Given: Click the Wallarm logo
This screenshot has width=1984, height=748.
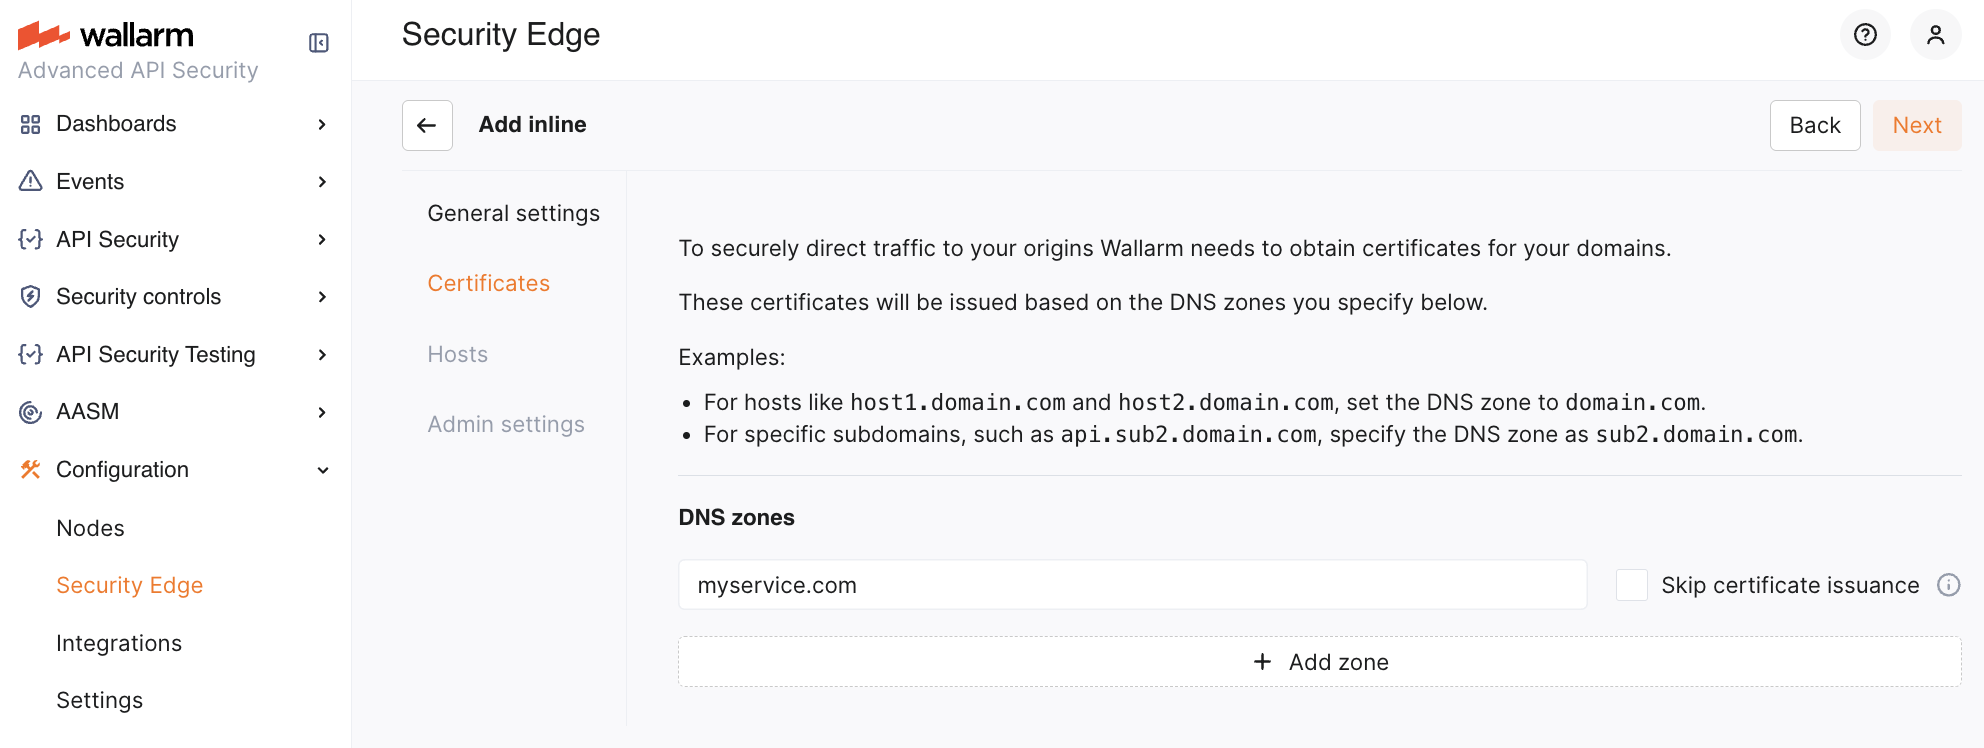Looking at the screenshot, I should coord(106,35).
